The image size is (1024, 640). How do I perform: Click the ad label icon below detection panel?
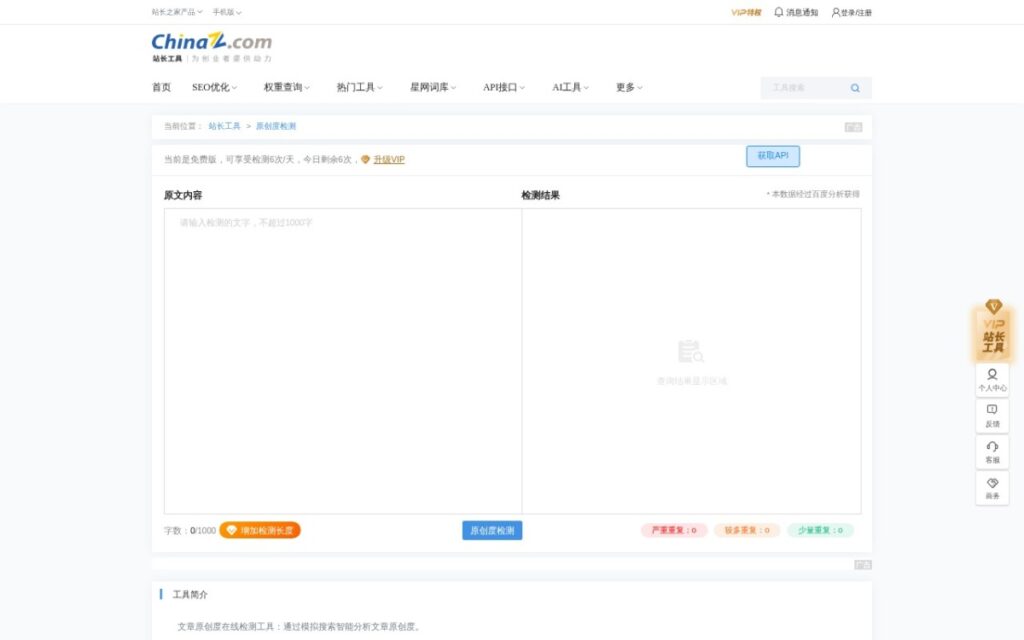[x=863, y=565]
